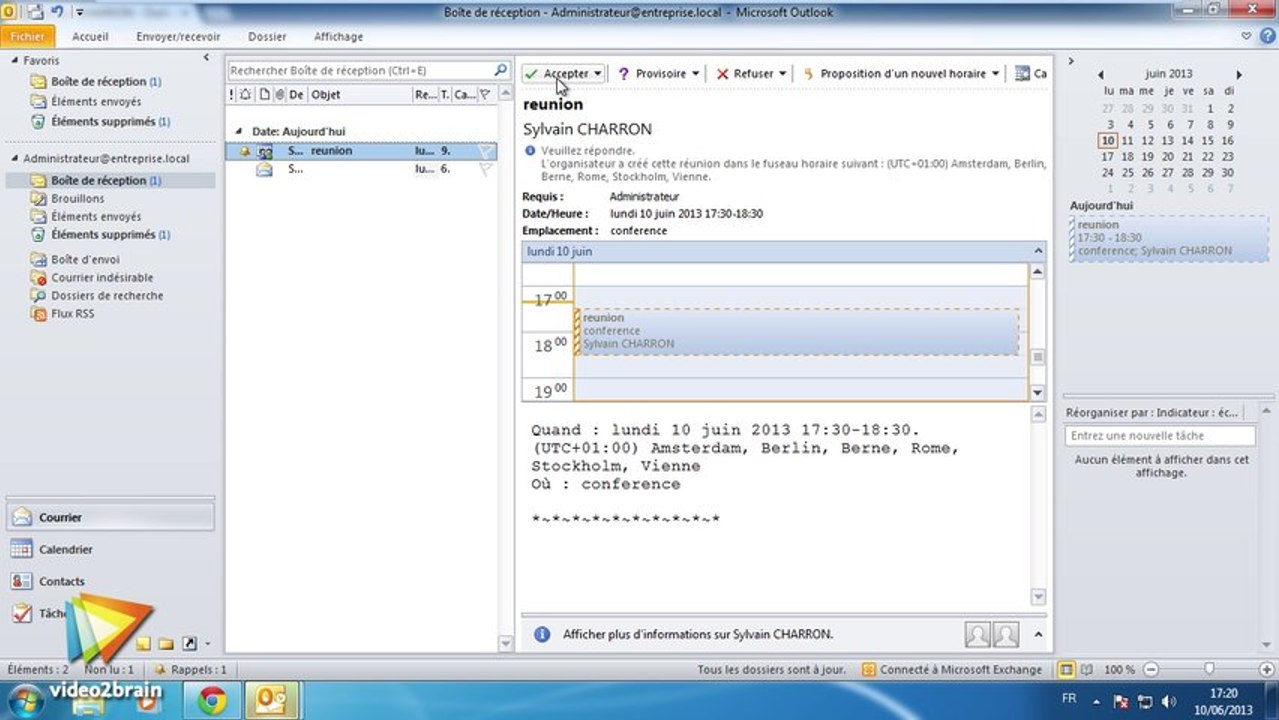Click the Send/Receive all folders quick access icon
The height and width of the screenshot is (720, 1279).
coord(35,12)
